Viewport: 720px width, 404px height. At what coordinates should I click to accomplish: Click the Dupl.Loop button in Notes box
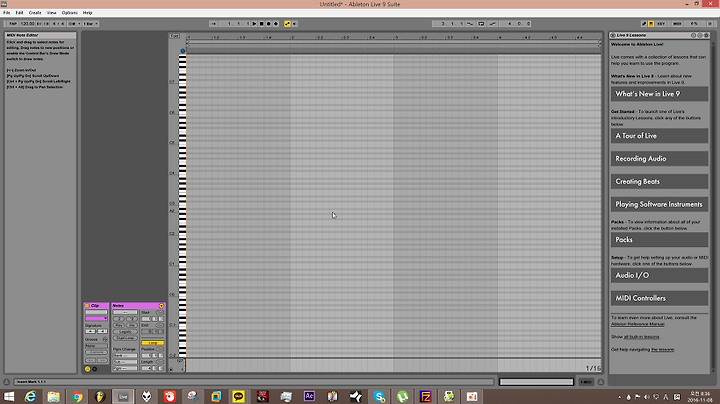click(125, 338)
